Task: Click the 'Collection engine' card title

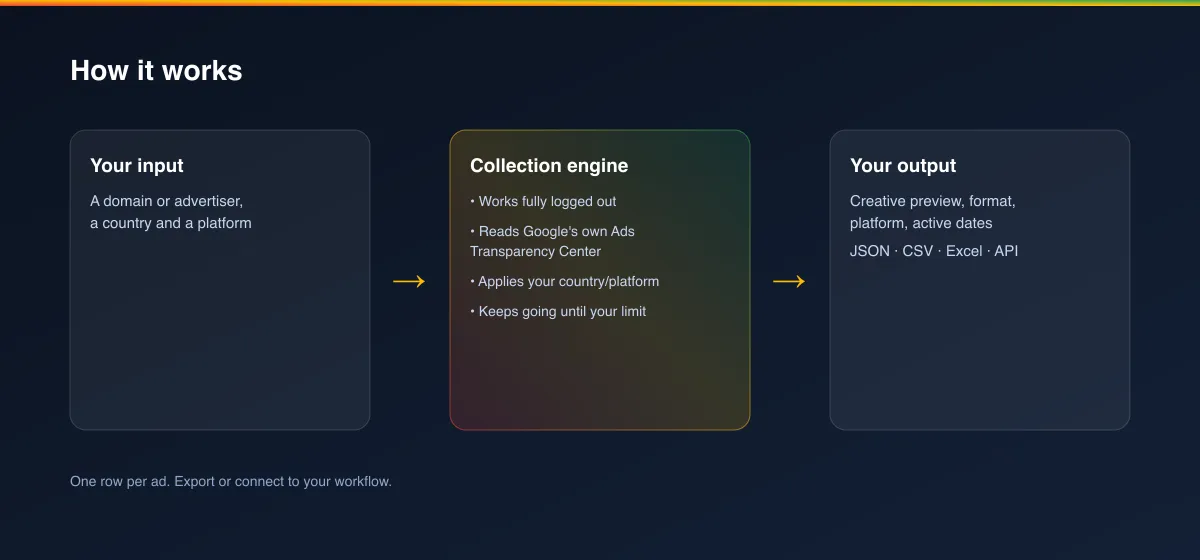Action: click(x=549, y=166)
